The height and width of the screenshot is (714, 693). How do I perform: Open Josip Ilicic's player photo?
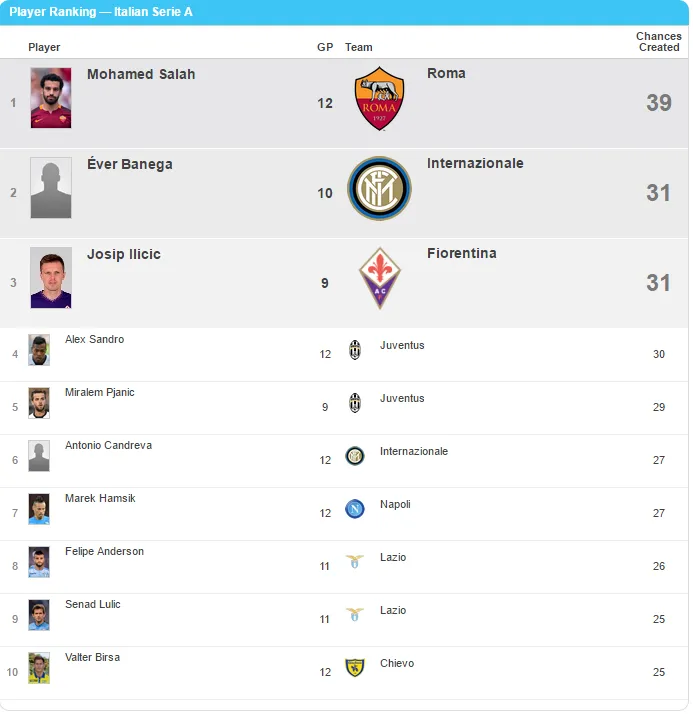[51, 278]
